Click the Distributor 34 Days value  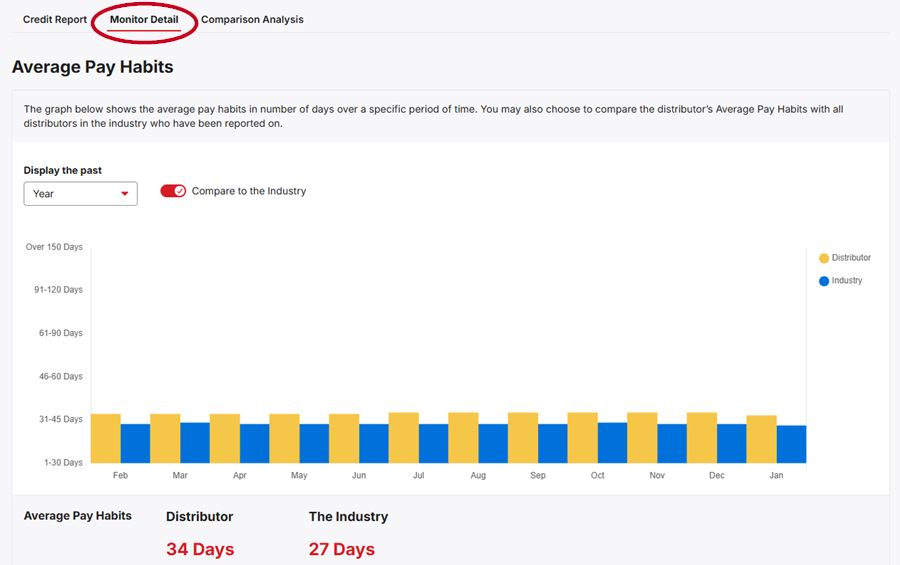(200, 549)
